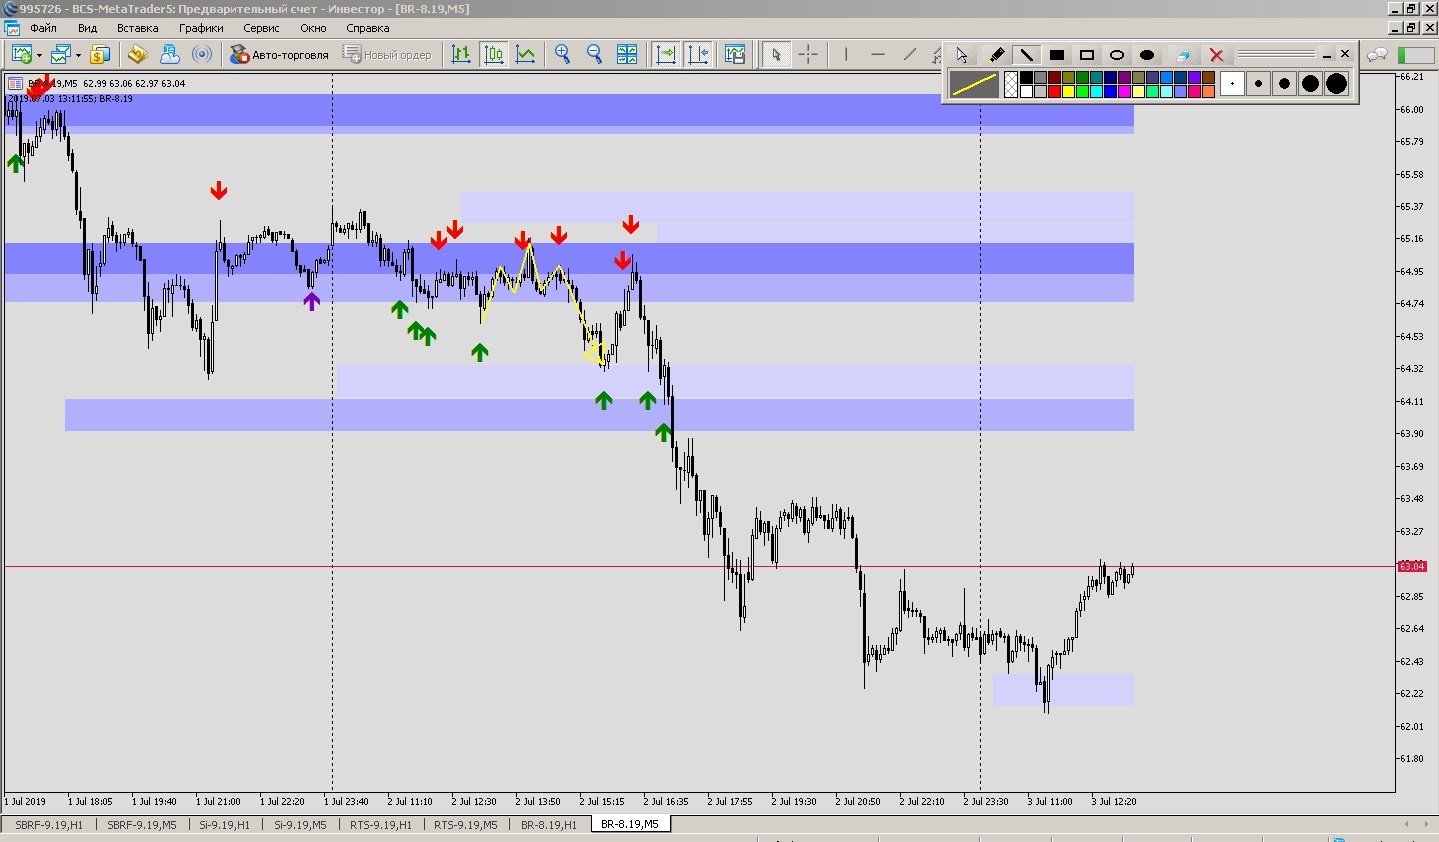Image resolution: width=1439 pixels, height=842 pixels.
Task: Toggle chart auto-scroll to the end
Action: tap(666, 54)
